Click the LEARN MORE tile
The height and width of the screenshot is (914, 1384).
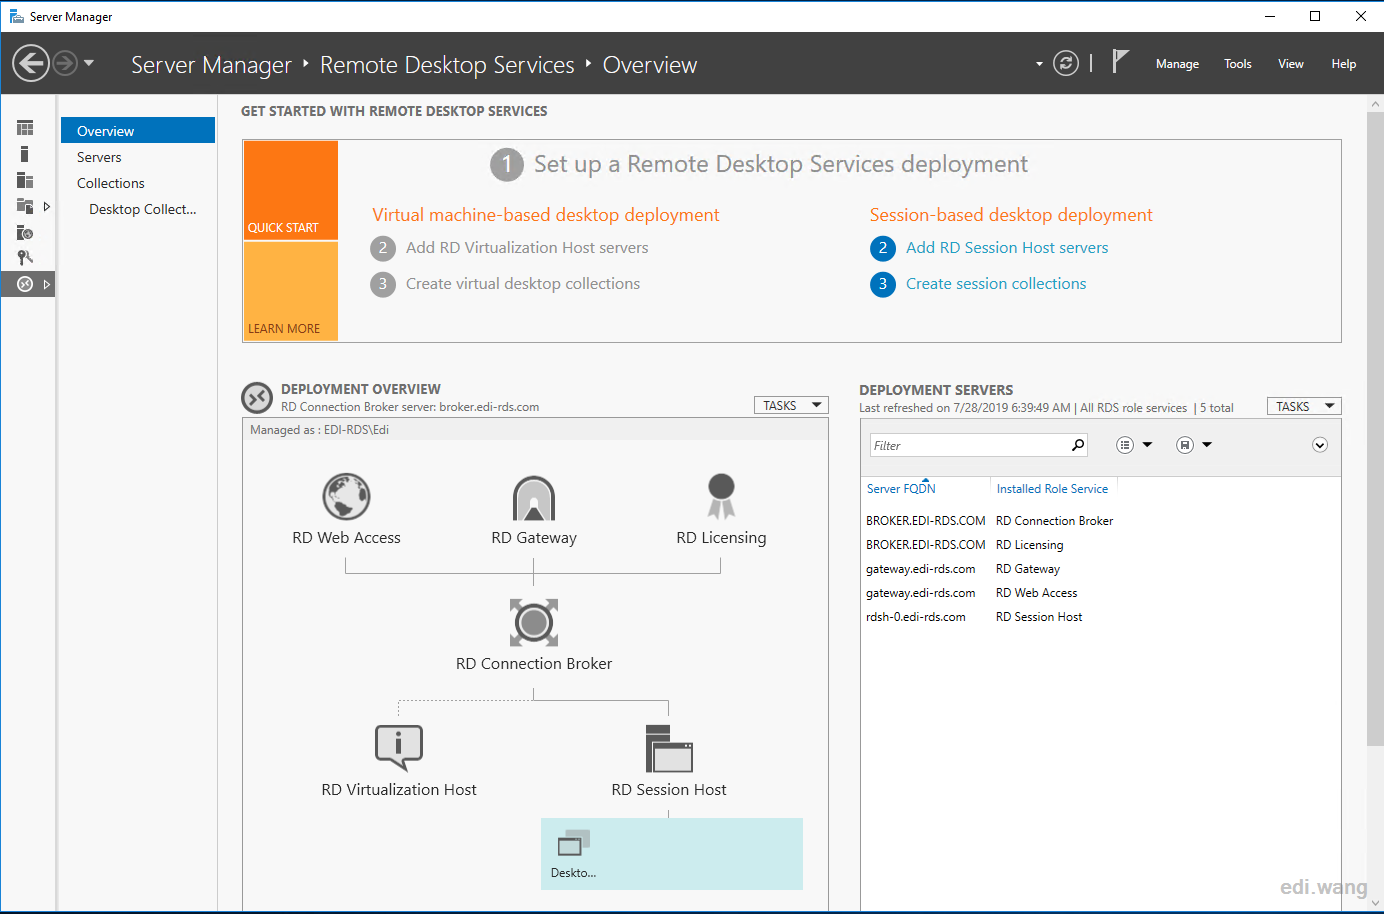(x=291, y=291)
